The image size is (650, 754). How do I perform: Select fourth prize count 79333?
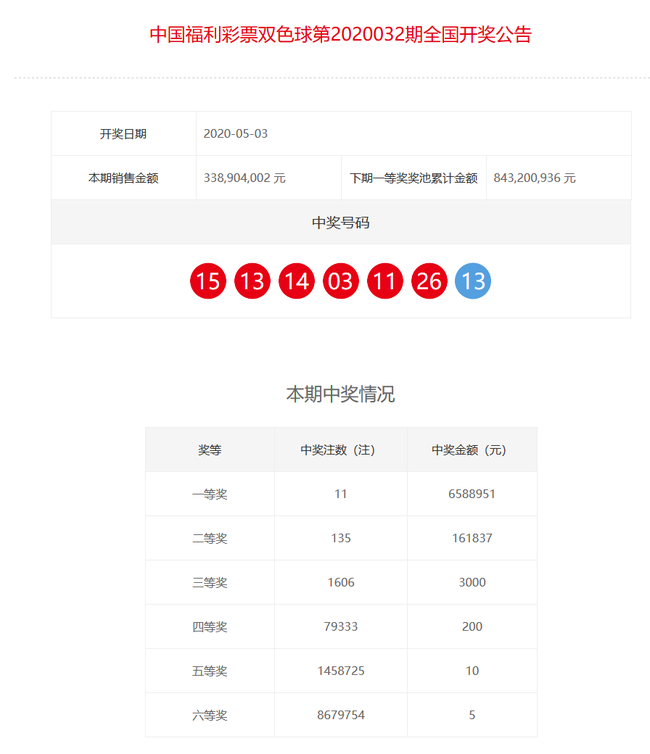point(341,627)
